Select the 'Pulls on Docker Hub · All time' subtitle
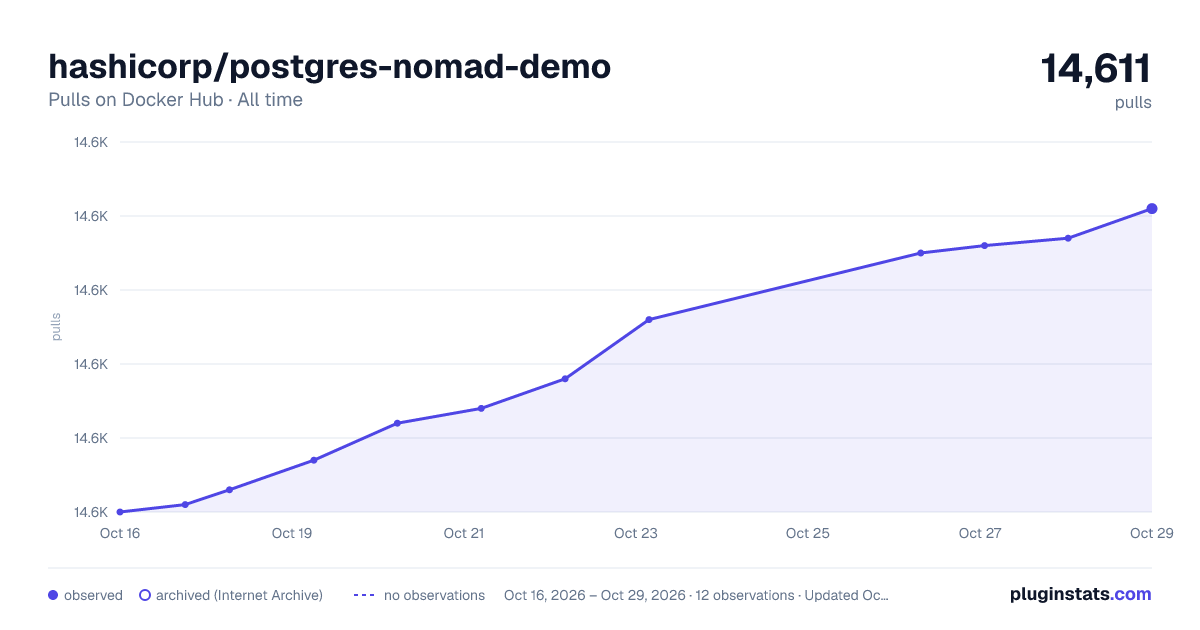 pos(175,100)
